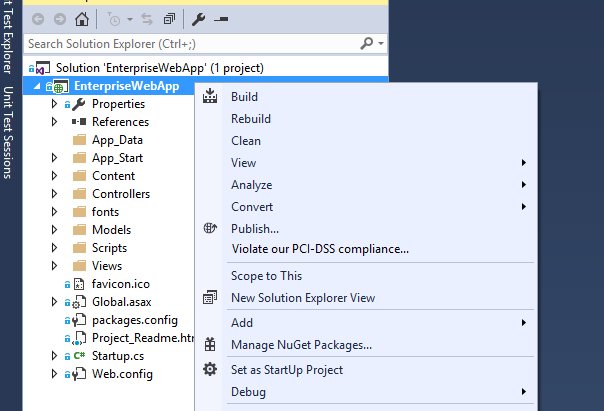Select Project_Readme.html file
This screenshot has height=411, width=604.
[x=143, y=338]
